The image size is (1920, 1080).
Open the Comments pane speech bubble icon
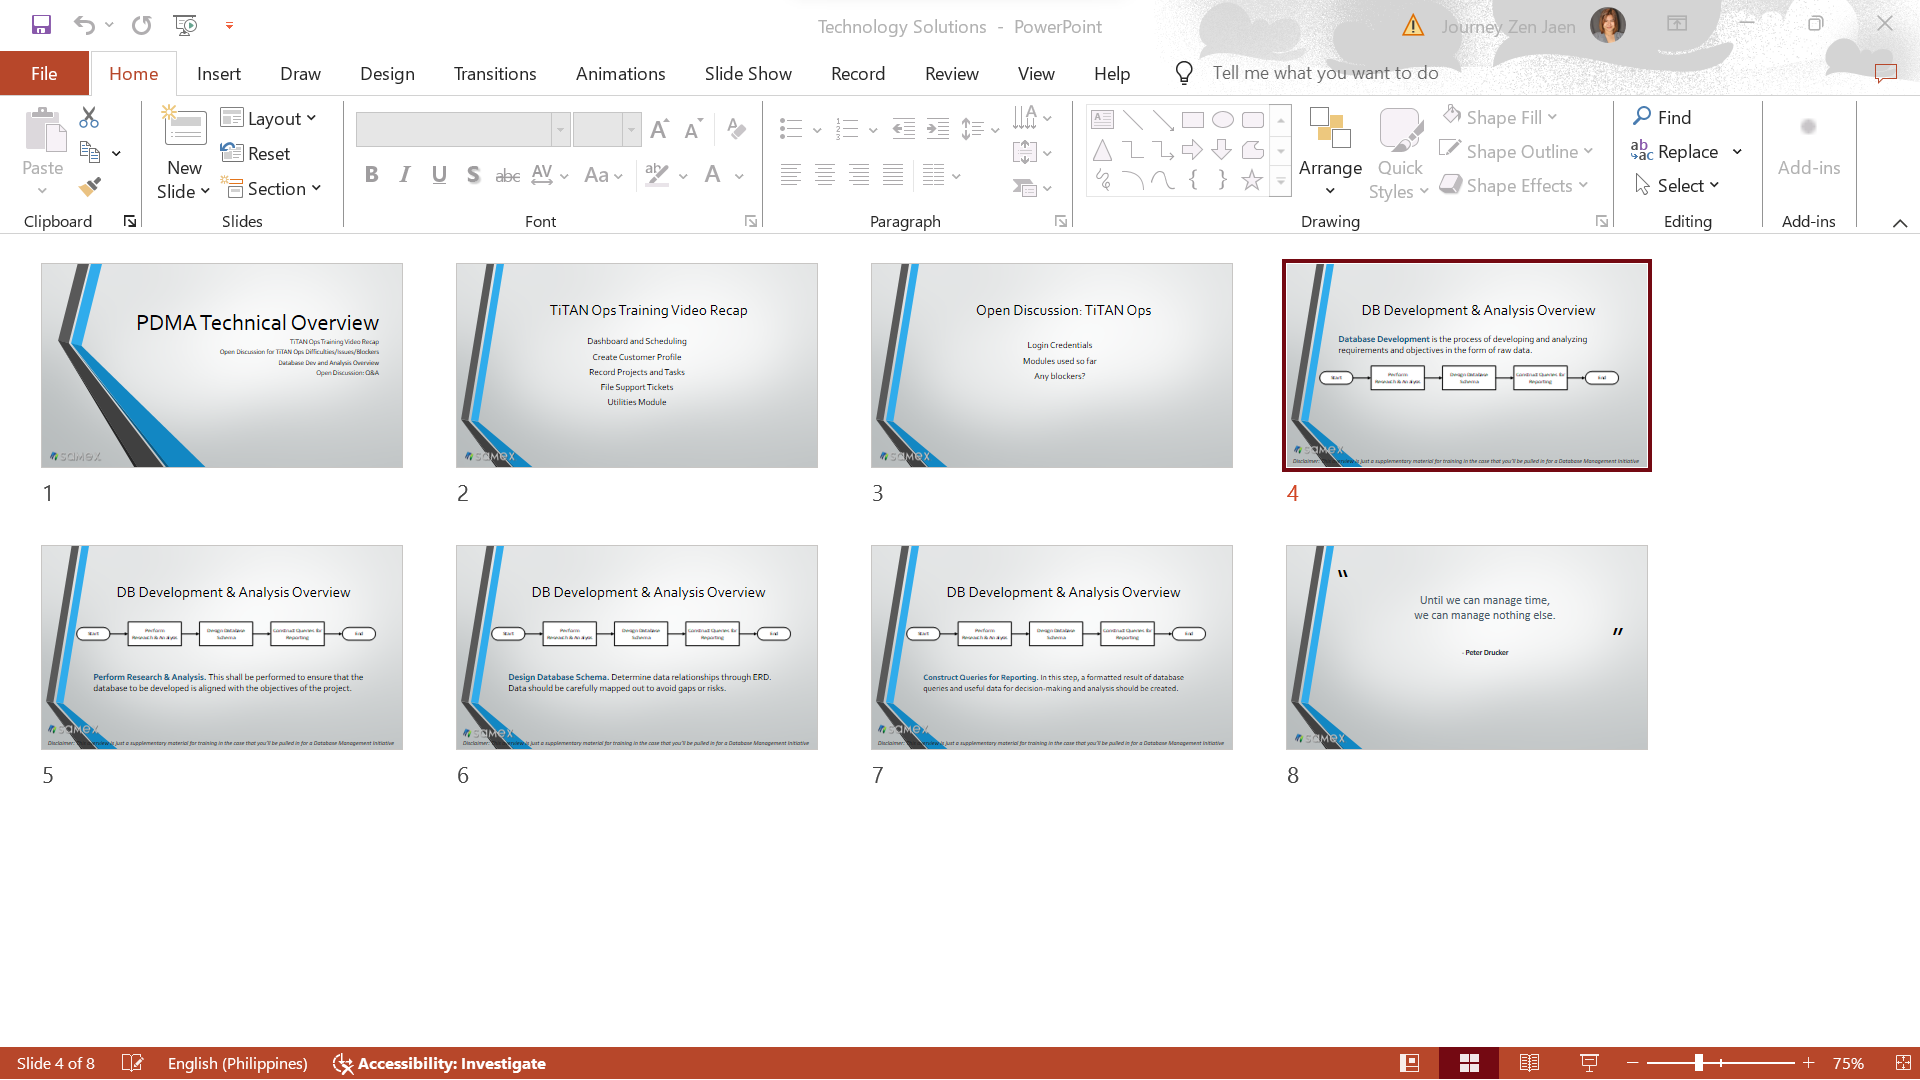[x=1886, y=73]
